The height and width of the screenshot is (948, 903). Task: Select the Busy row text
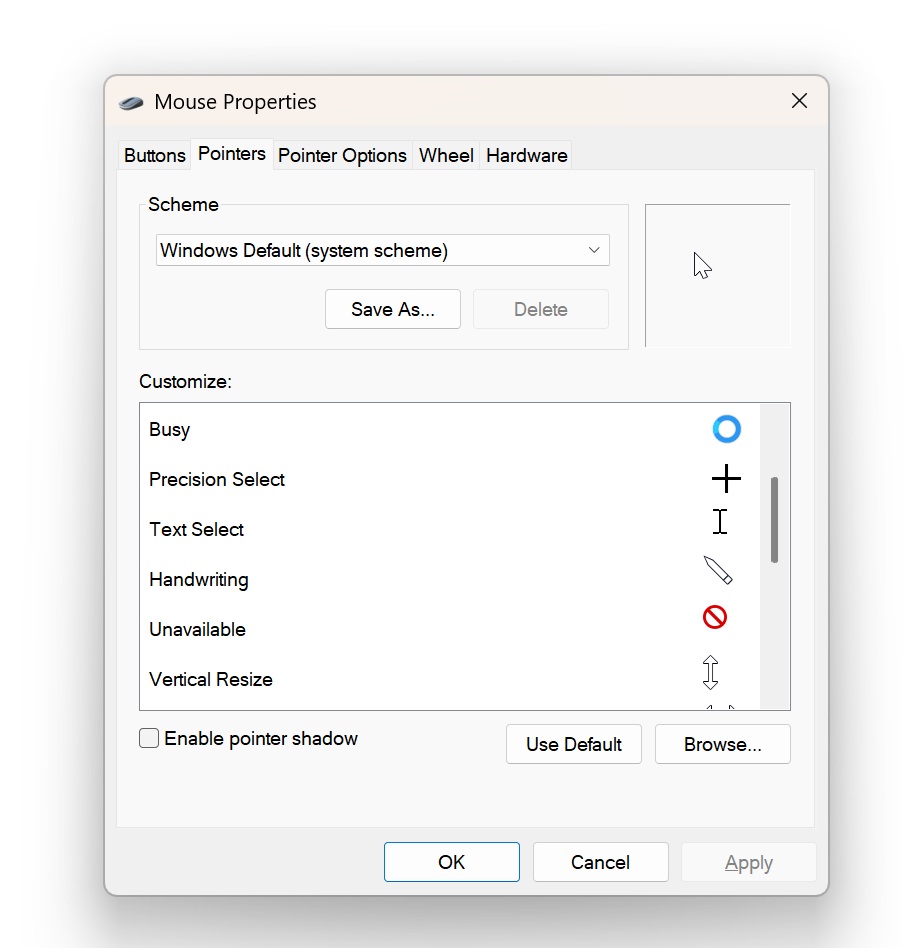169,429
